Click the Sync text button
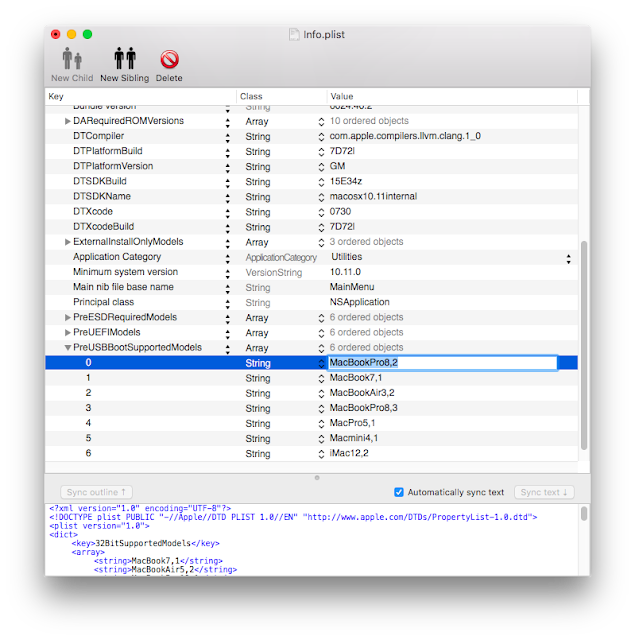The width and height of the screenshot is (635, 640). 544,492
